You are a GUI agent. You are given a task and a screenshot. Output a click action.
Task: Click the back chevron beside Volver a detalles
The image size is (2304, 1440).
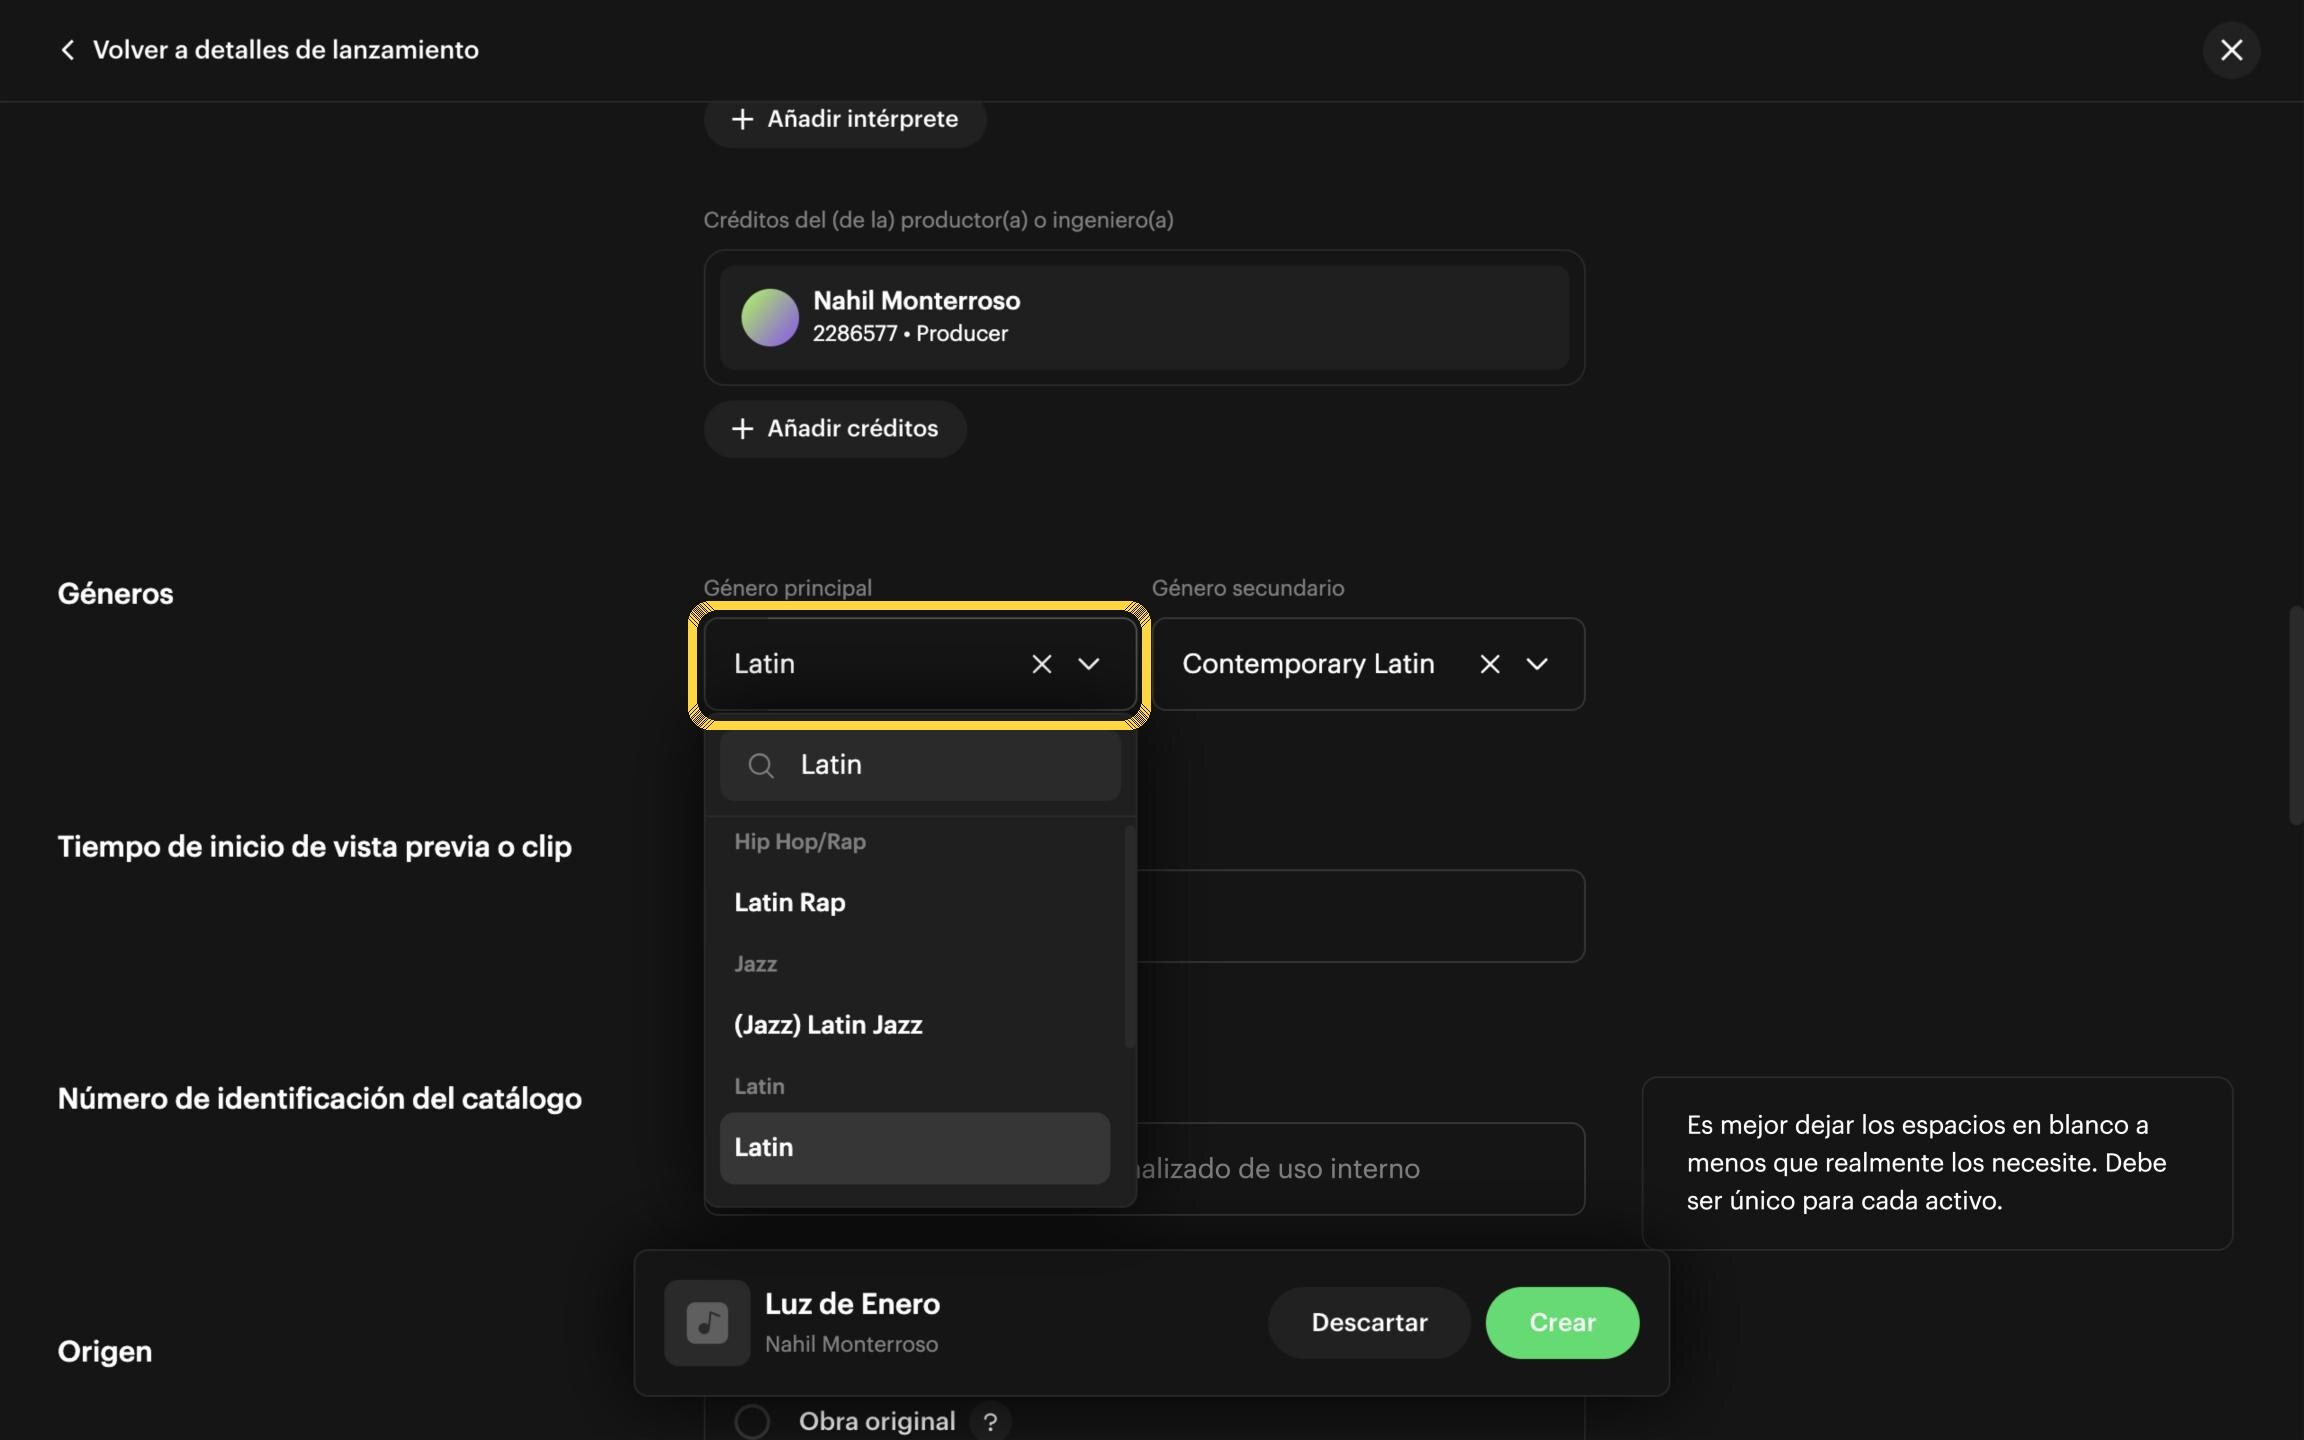coord(68,50)
